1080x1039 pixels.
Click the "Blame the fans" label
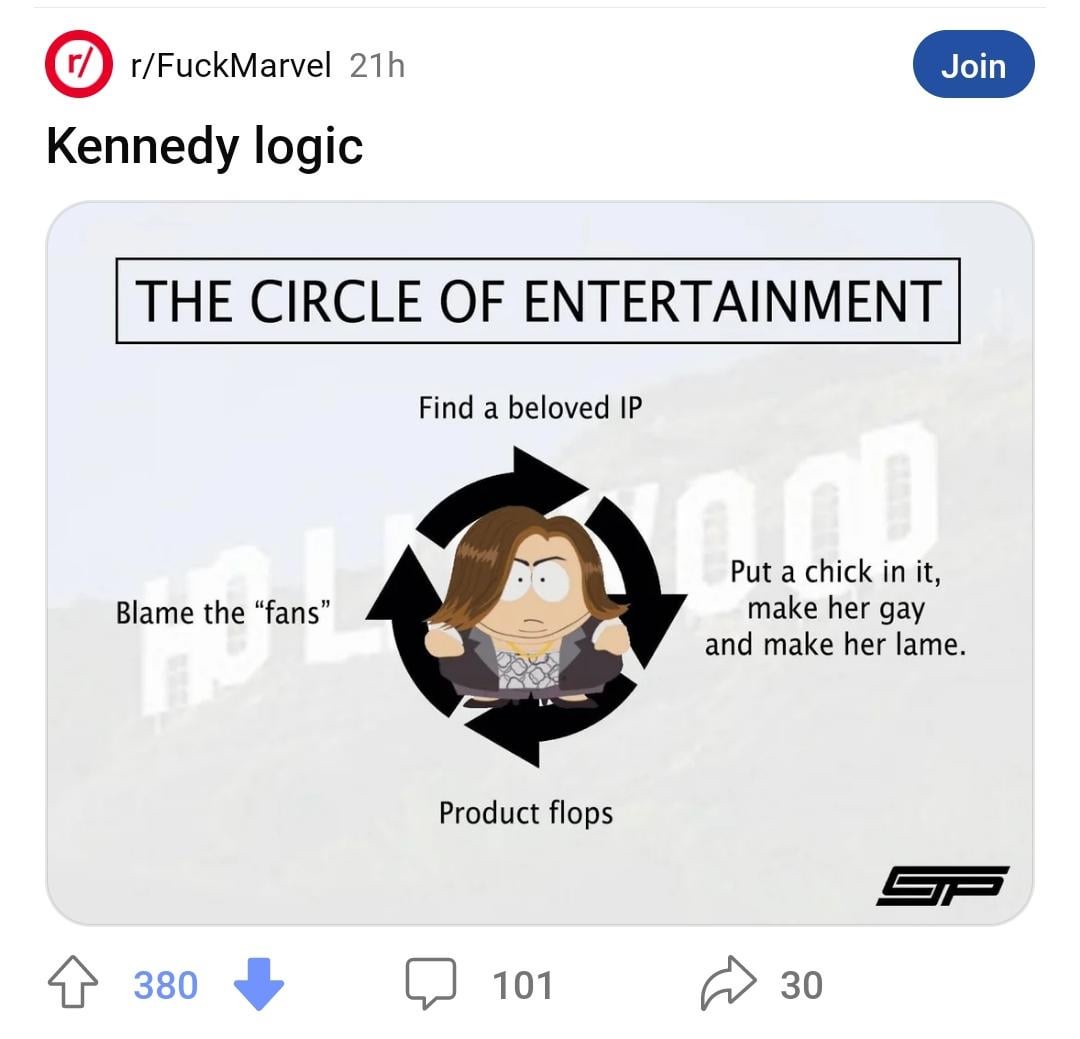[x=223, y=612]
